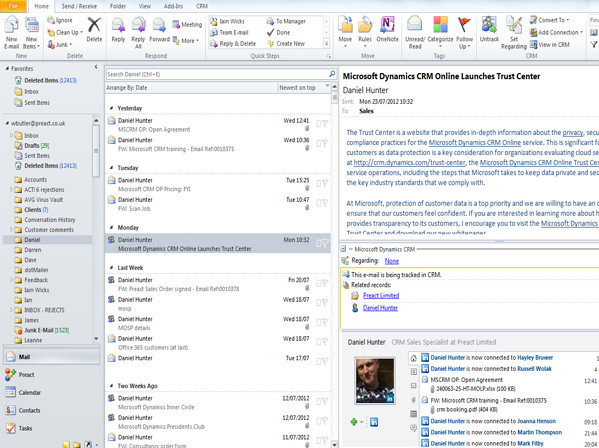Screen dimensions: 599x448
Task: Flag the Office 365 customers email
Action: [325, 341]
